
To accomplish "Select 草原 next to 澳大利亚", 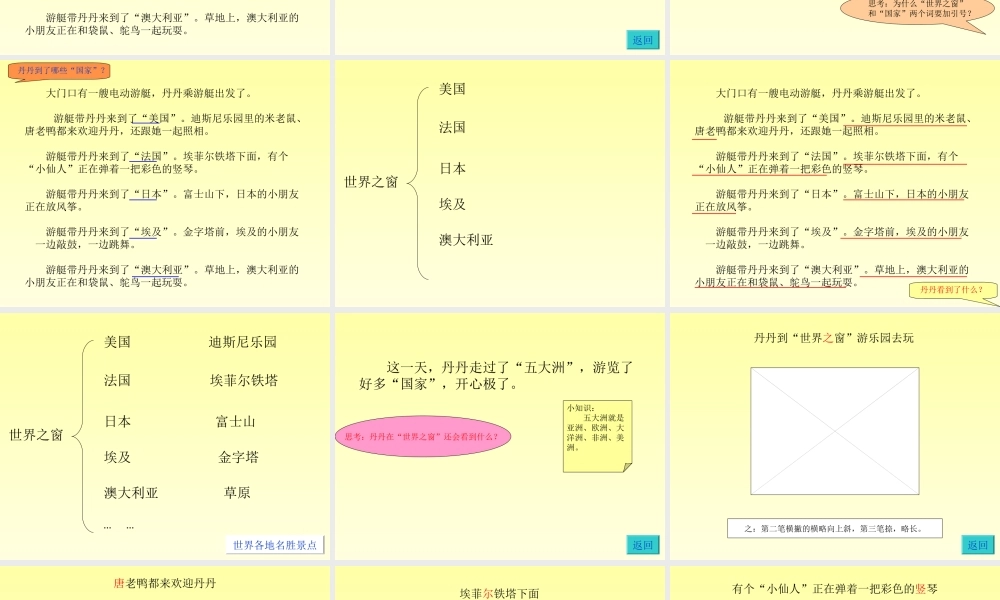I will 237,493.
